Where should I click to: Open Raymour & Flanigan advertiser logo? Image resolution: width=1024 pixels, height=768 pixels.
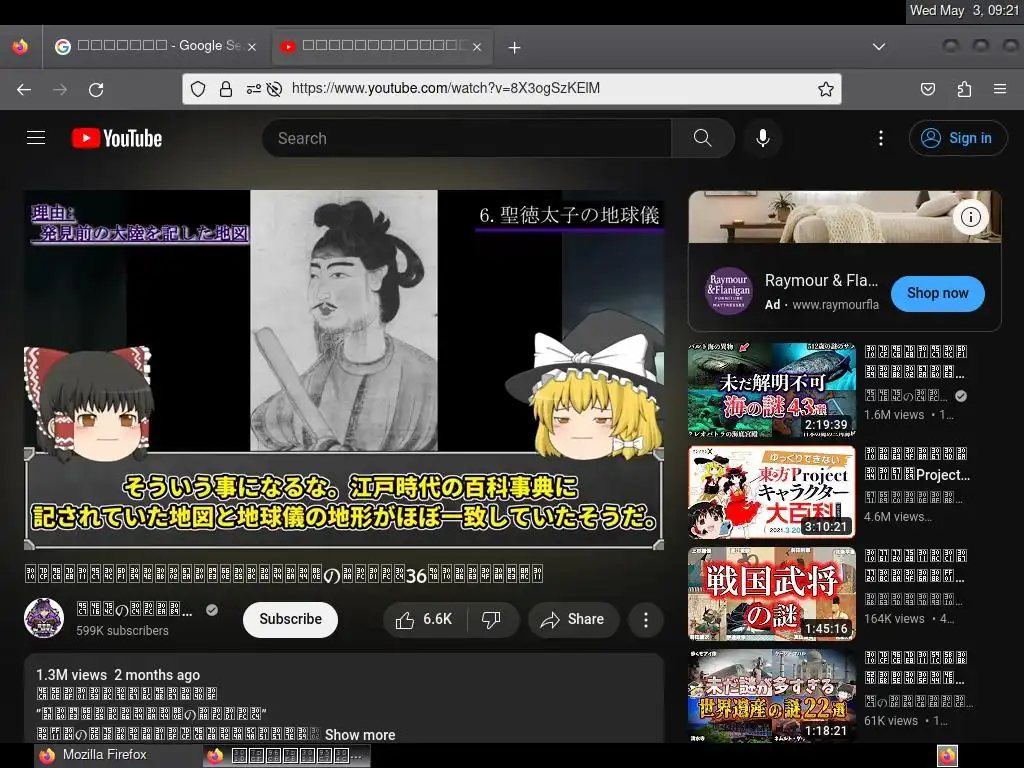(728, 291)
